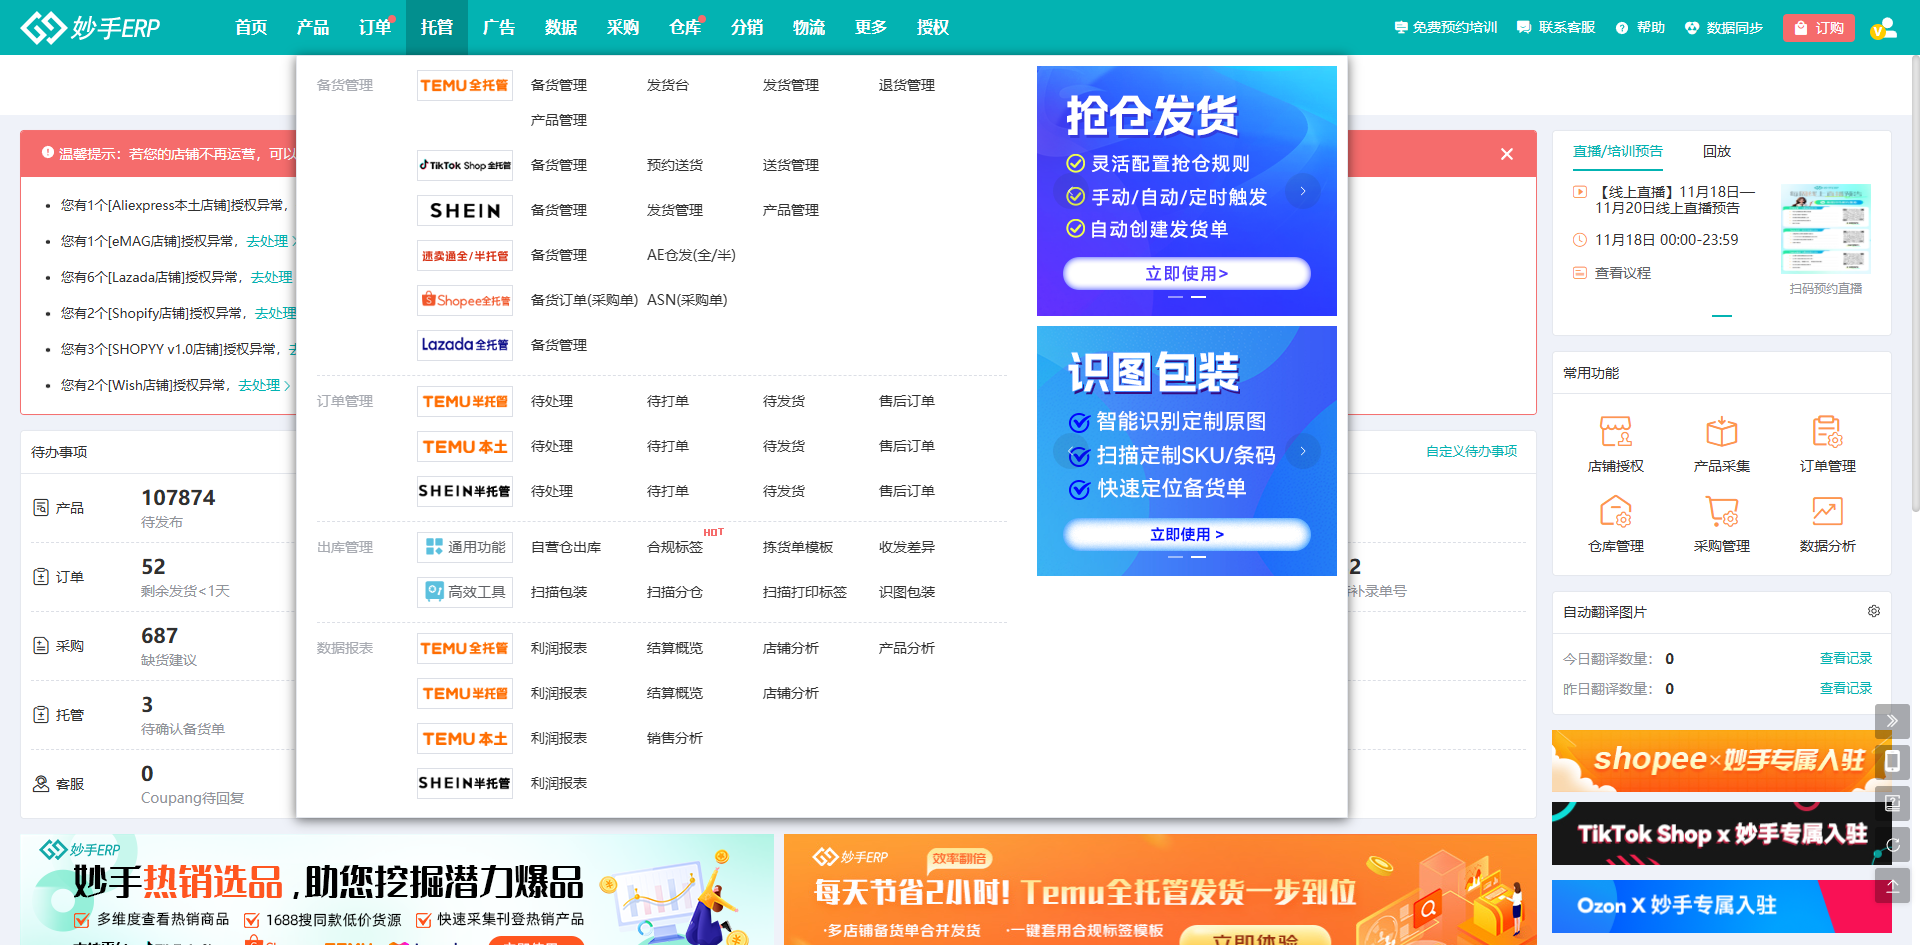Screen dimensions: 1920x945
Task: Switch to the 回放 tab
Action: click(1716, 151)
